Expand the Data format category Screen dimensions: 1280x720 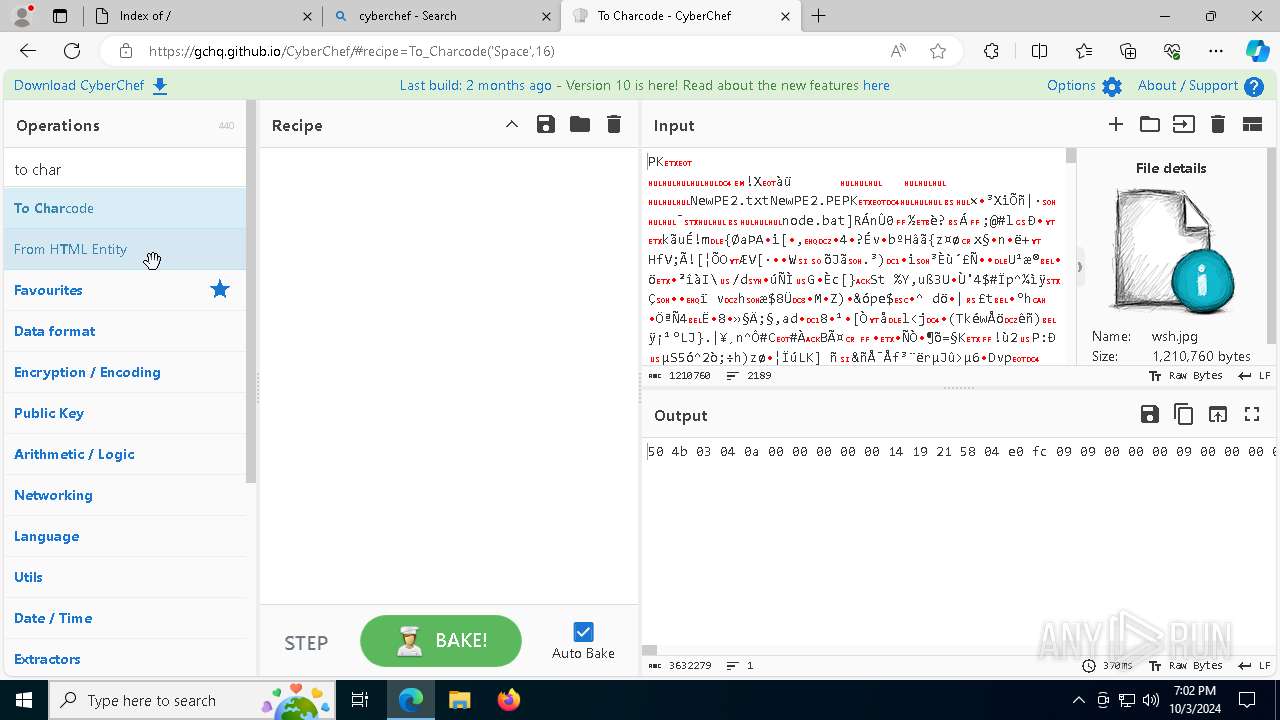coord(125,331)
